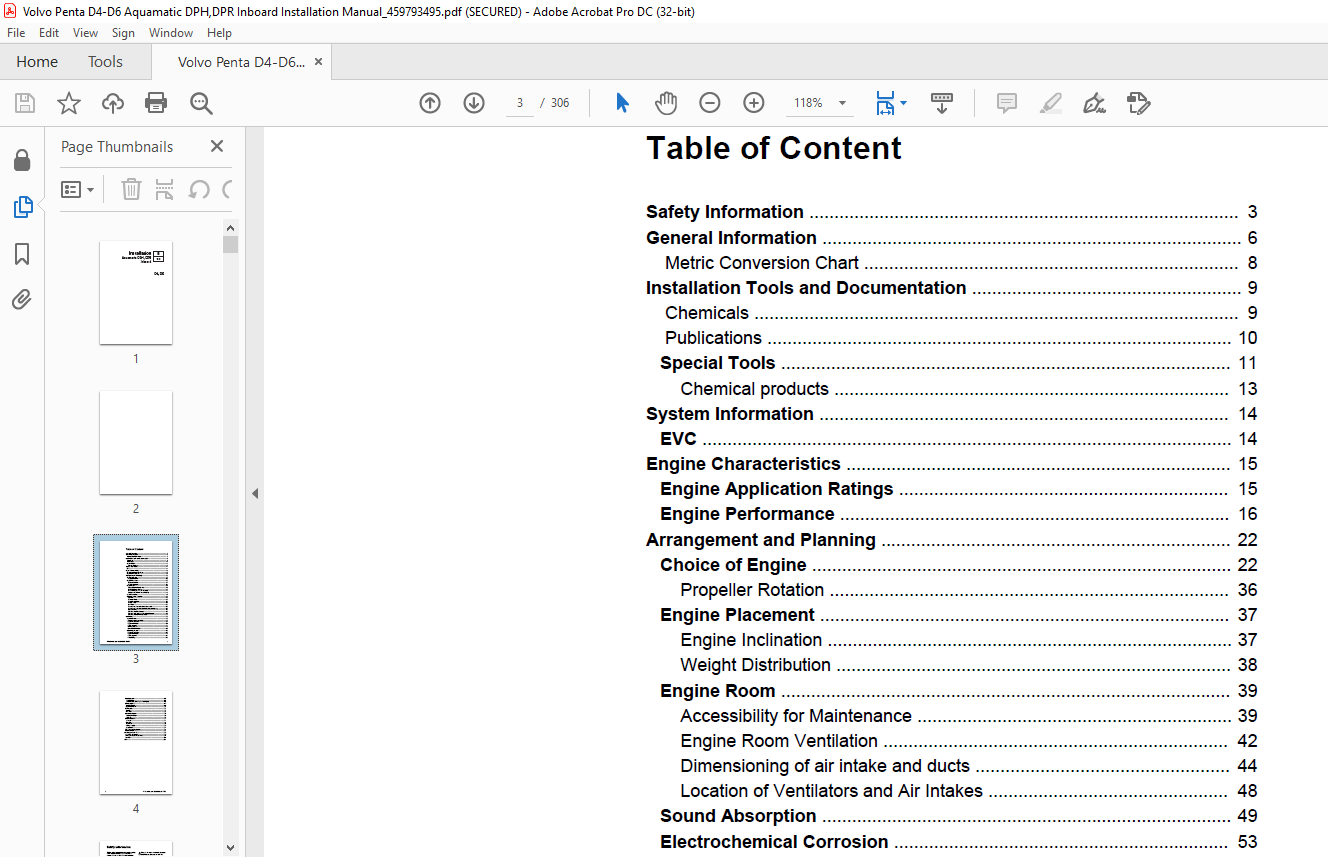
Task: Select page 1 thumbnail
Action: [x=136, y=292]
